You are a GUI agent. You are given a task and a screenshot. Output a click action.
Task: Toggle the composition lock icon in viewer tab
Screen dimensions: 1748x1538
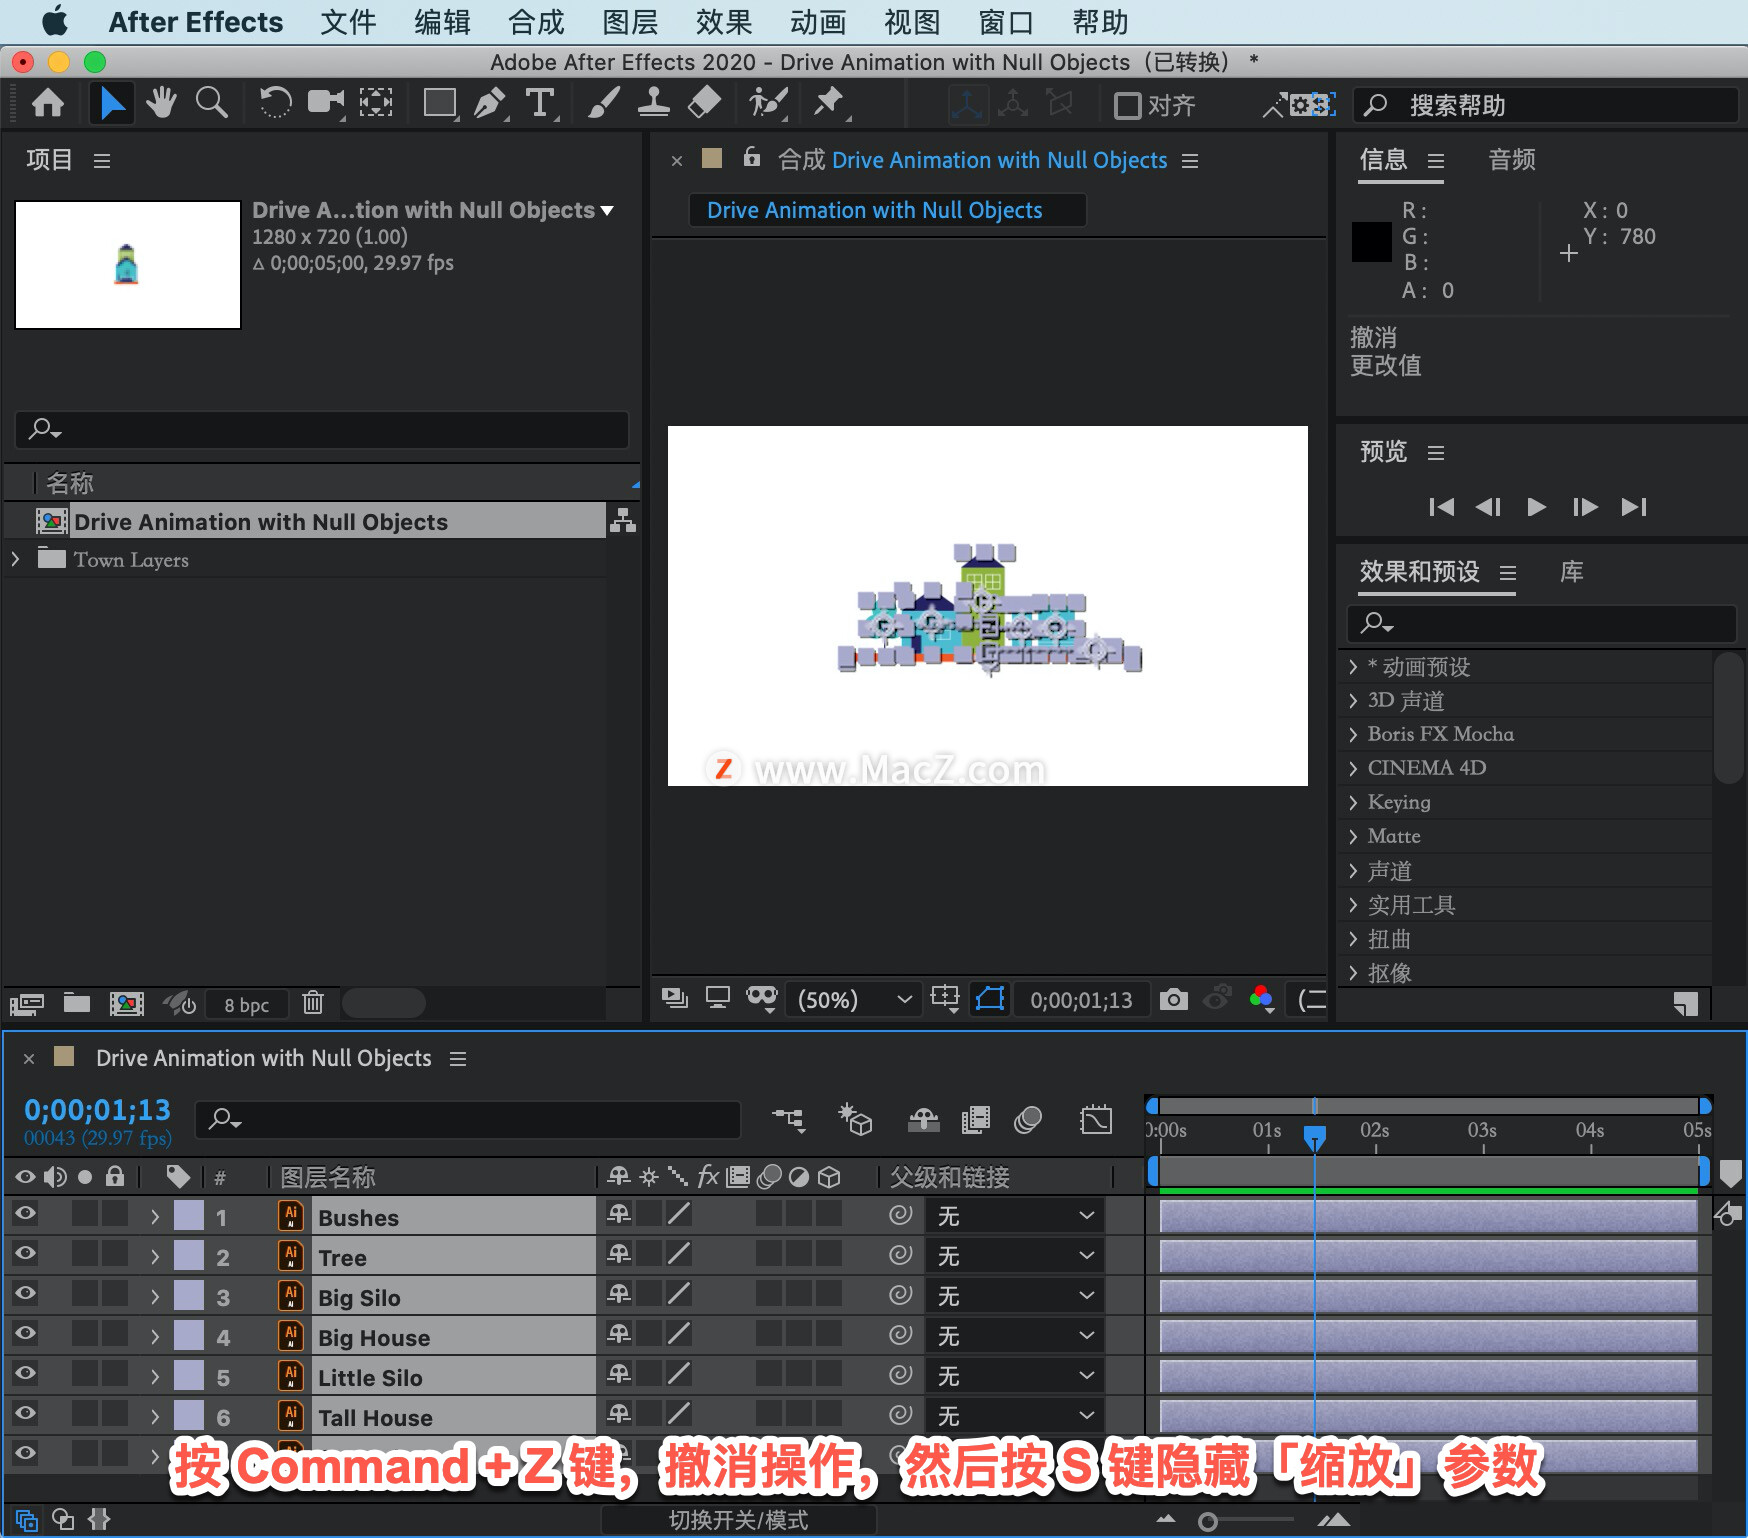(752, 157)
